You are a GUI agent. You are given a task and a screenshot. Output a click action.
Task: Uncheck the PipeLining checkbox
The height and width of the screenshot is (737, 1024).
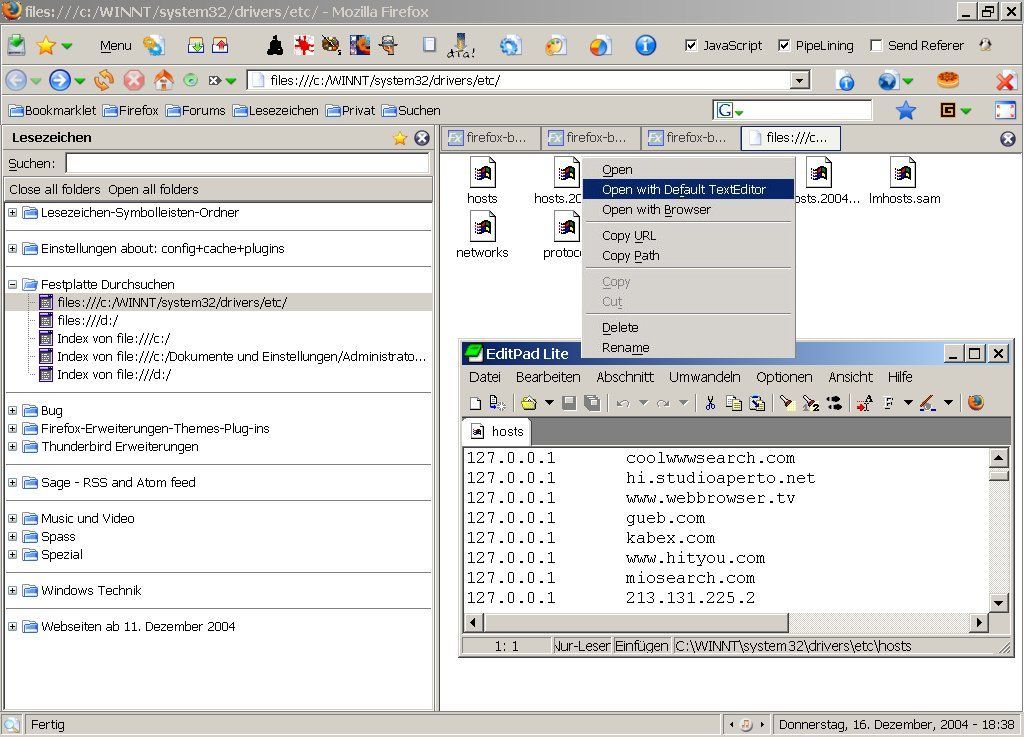784,45
